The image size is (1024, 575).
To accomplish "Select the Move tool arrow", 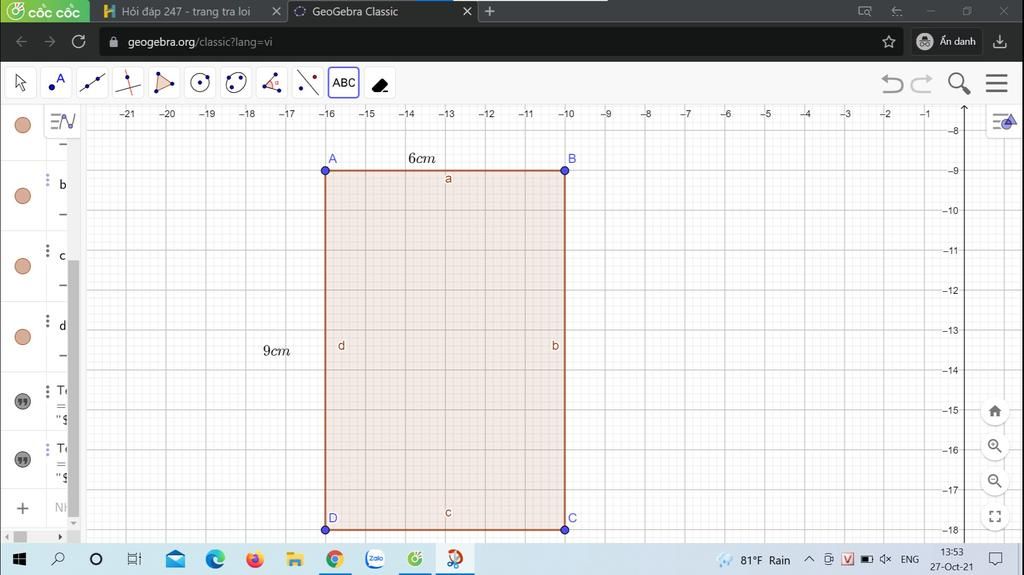I will (x=20, y=83).
